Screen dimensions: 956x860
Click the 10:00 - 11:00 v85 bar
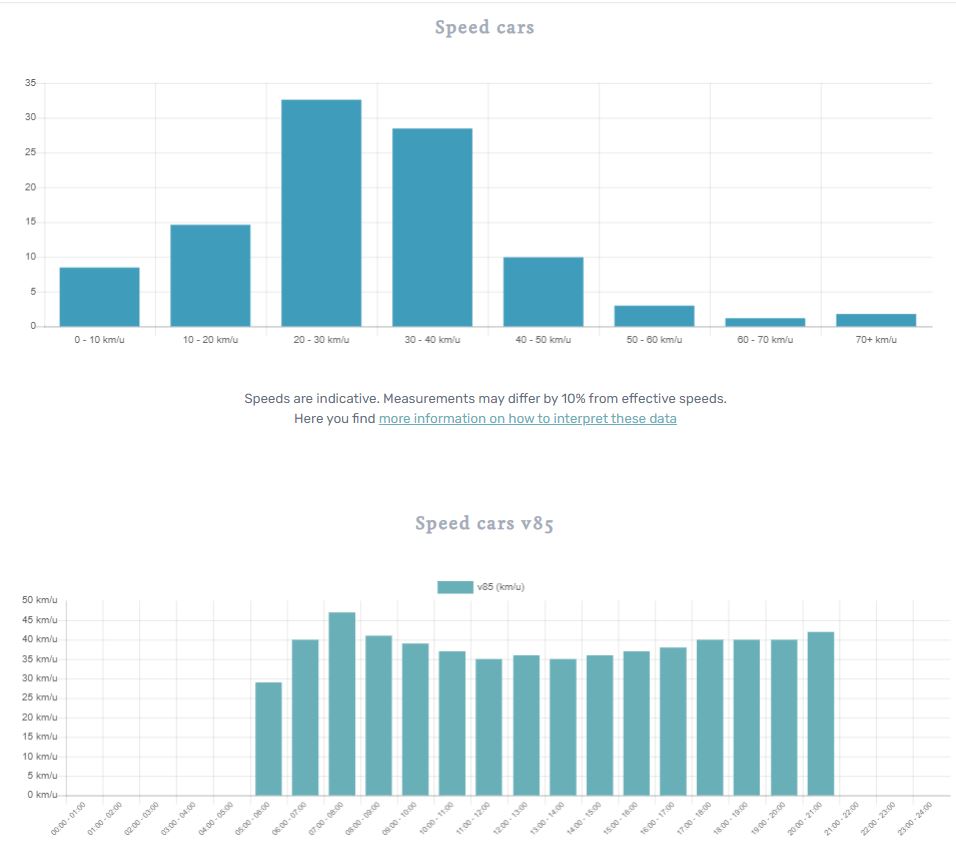(452, 723)
